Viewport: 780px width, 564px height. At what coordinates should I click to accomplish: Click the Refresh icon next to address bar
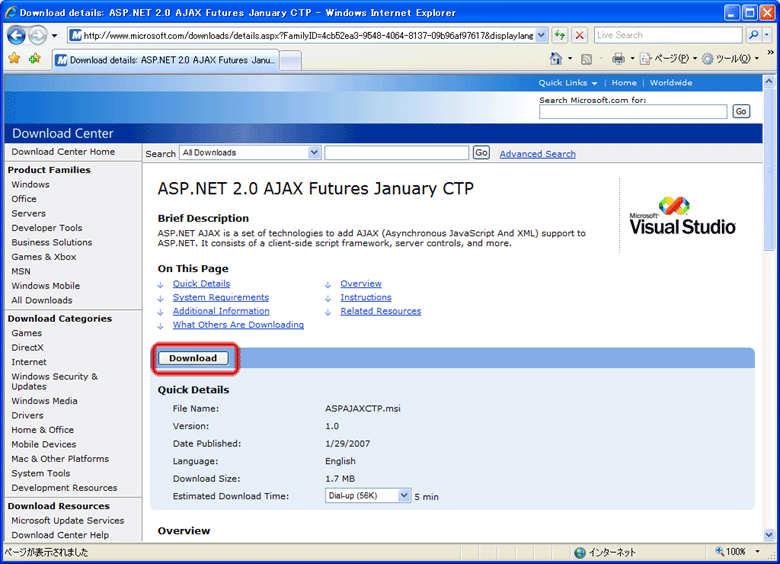point(560,35)
